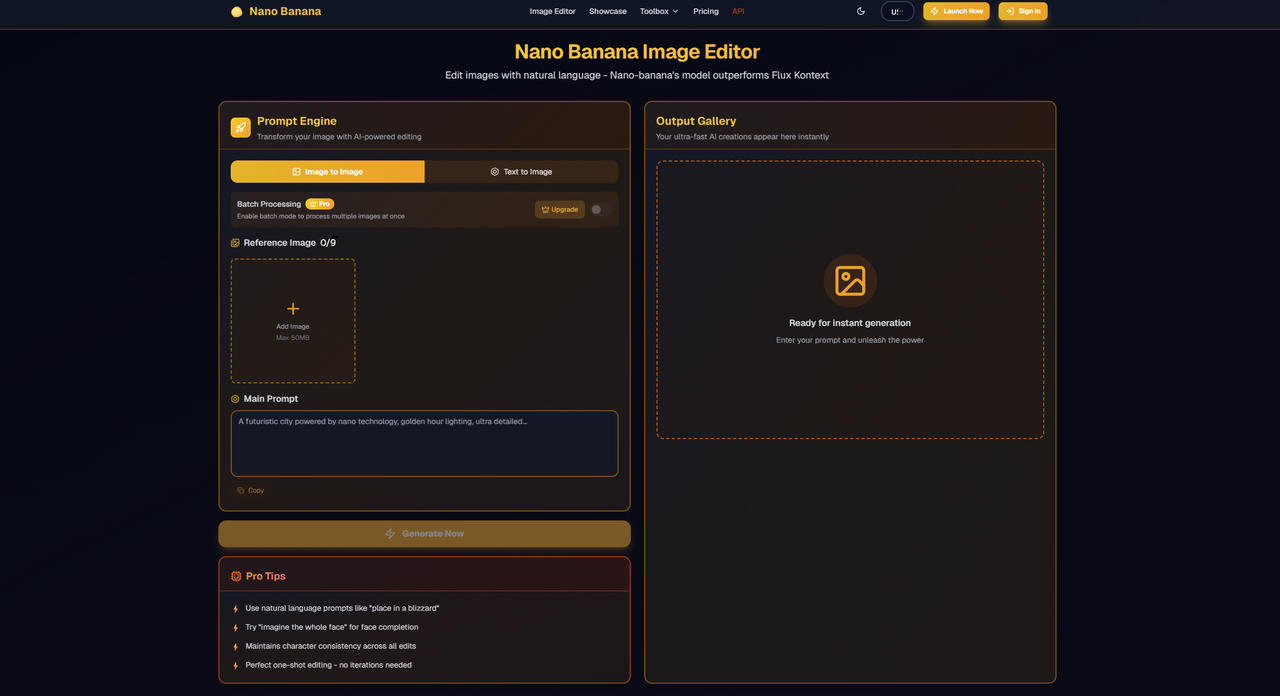This screenshot has width=1280, height=696.
Task: Click the Launch Now button
Action: [x=956, y=11]
